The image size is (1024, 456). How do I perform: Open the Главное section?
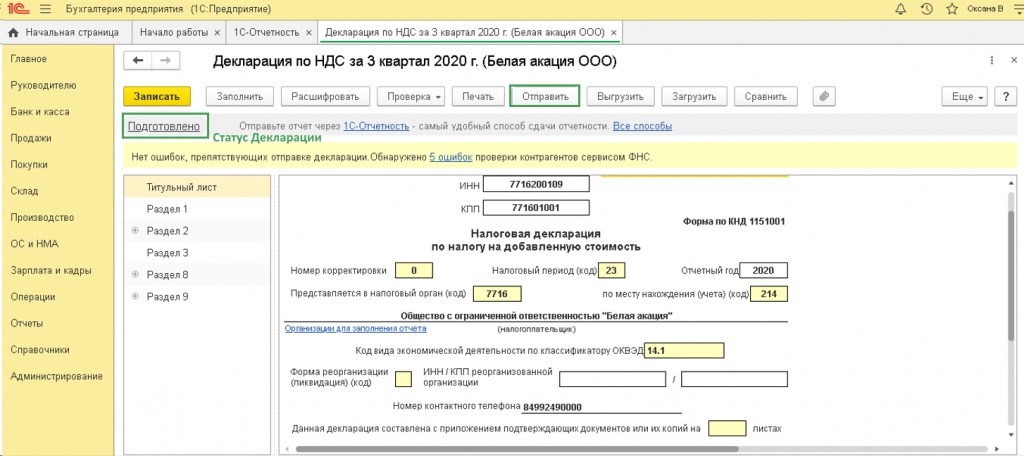[x=29, y=59]
